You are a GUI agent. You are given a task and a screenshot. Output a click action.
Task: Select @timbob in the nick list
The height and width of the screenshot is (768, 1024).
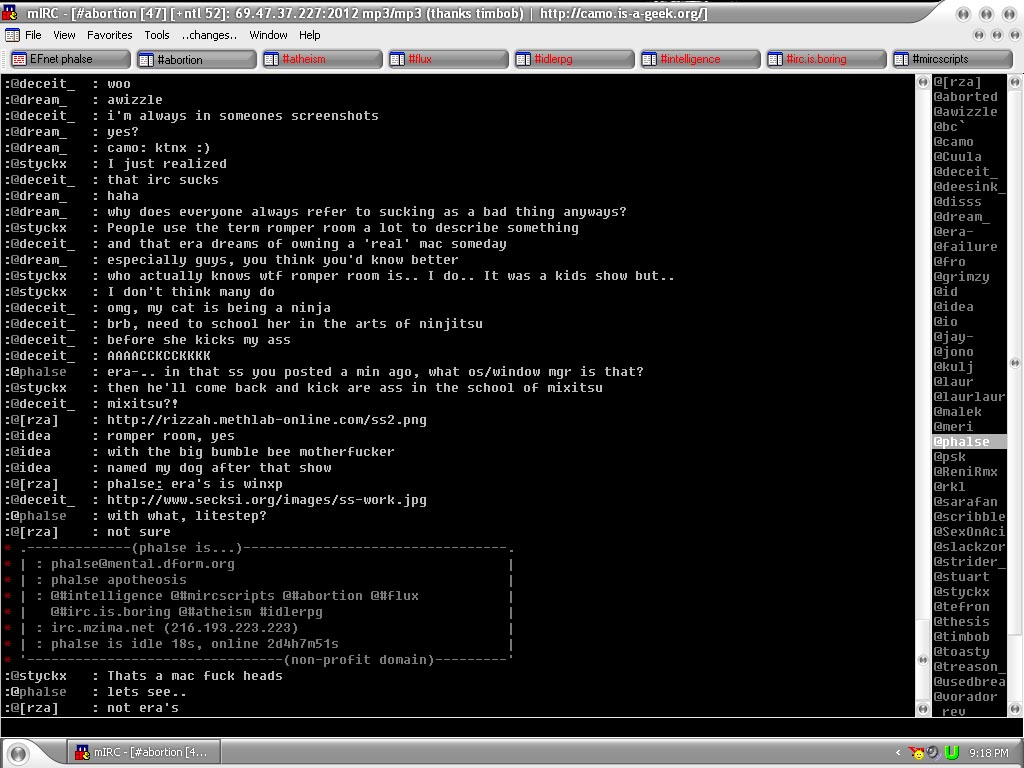click(x=961, y=637)
